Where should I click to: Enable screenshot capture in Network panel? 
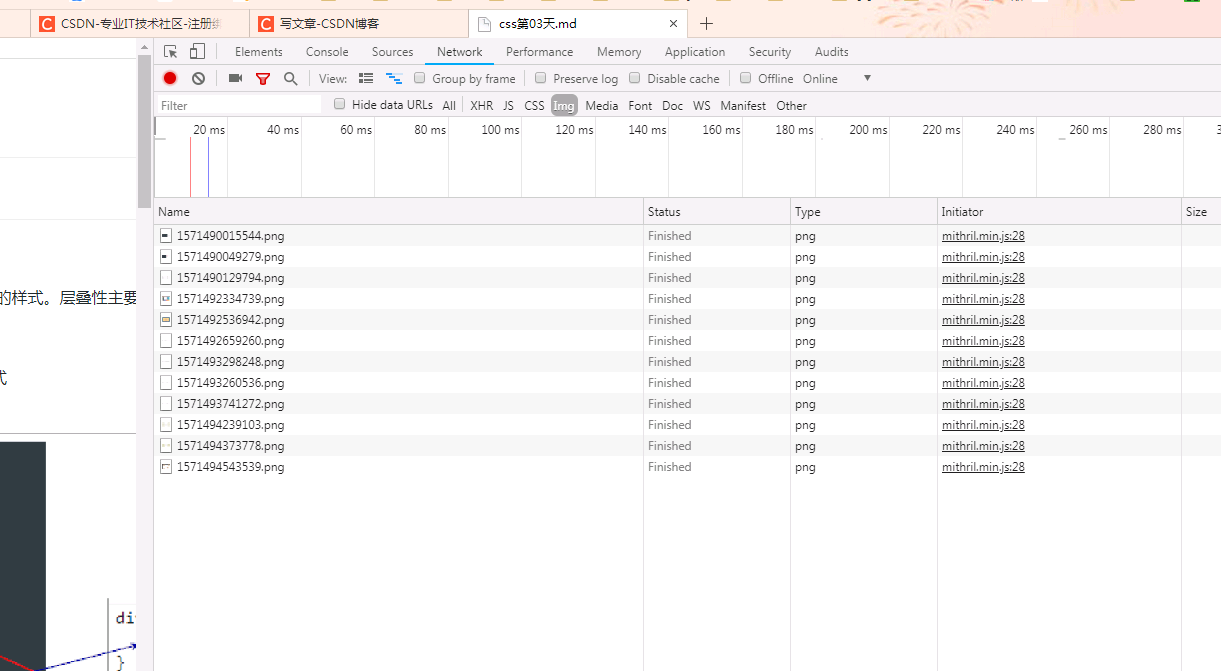coord(234,78)
